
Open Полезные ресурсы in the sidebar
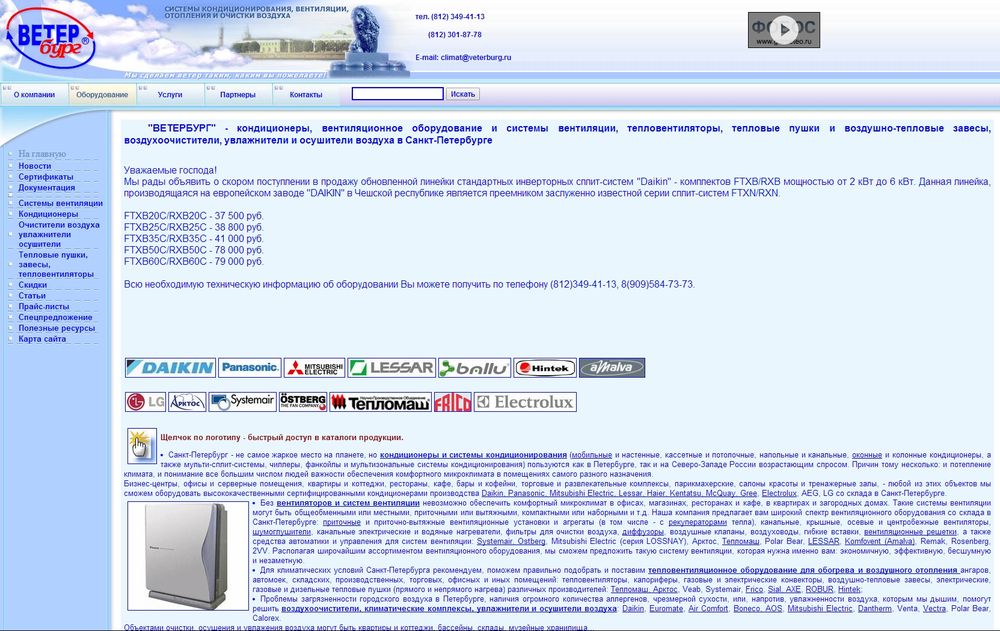[x=56, y=328]
